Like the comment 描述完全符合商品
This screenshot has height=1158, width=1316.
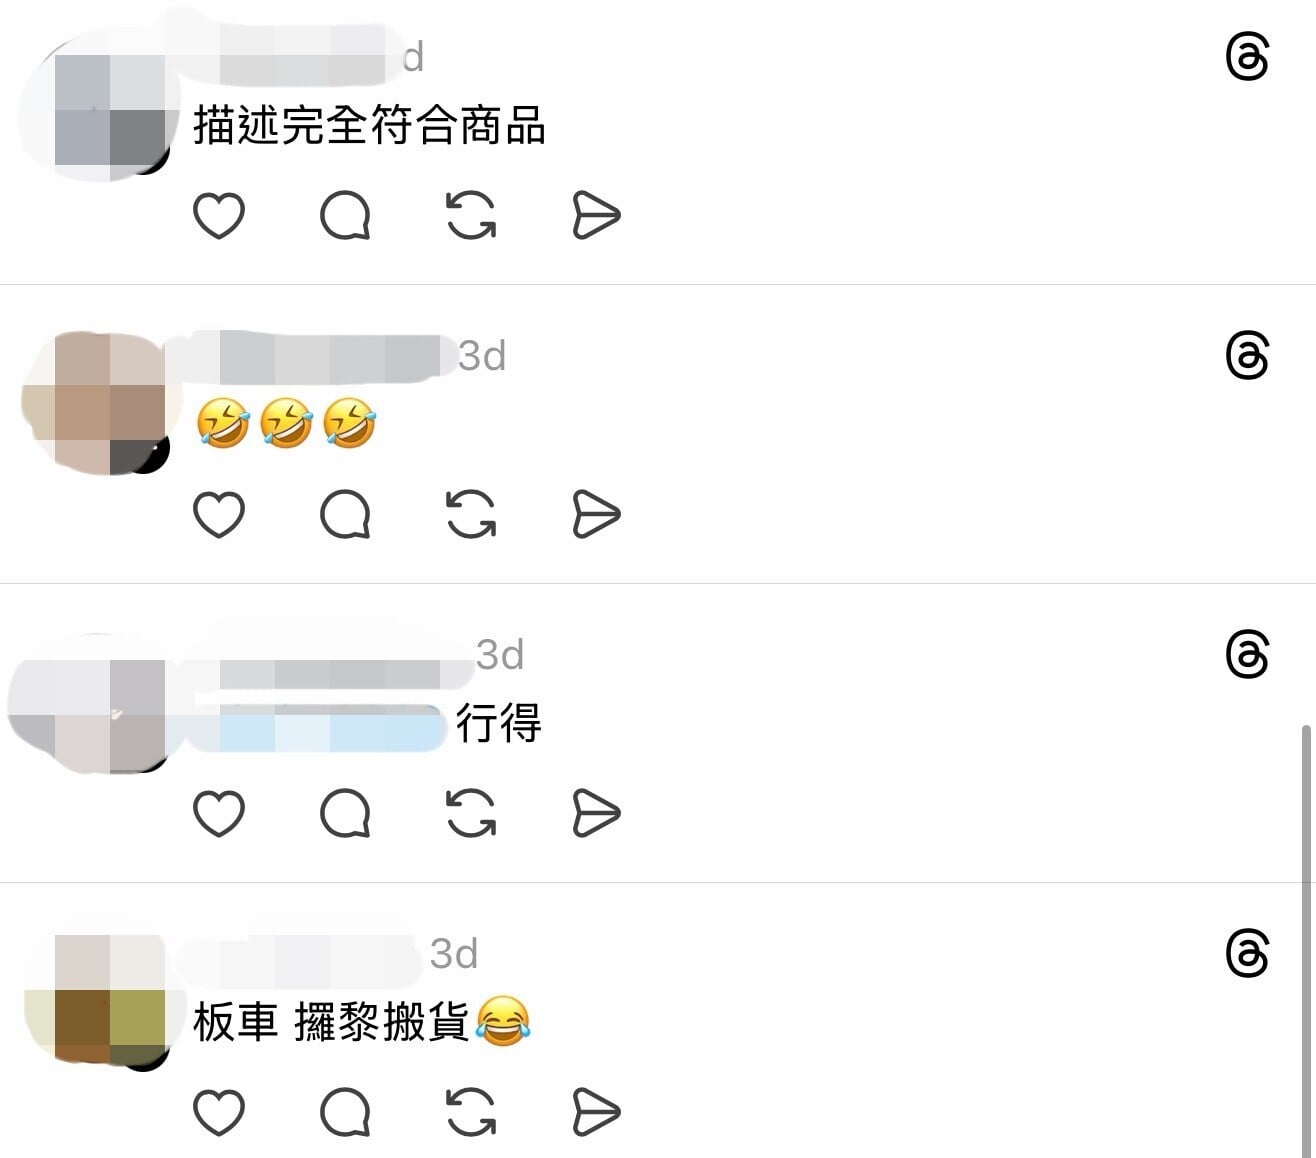[x=218, y=216]
